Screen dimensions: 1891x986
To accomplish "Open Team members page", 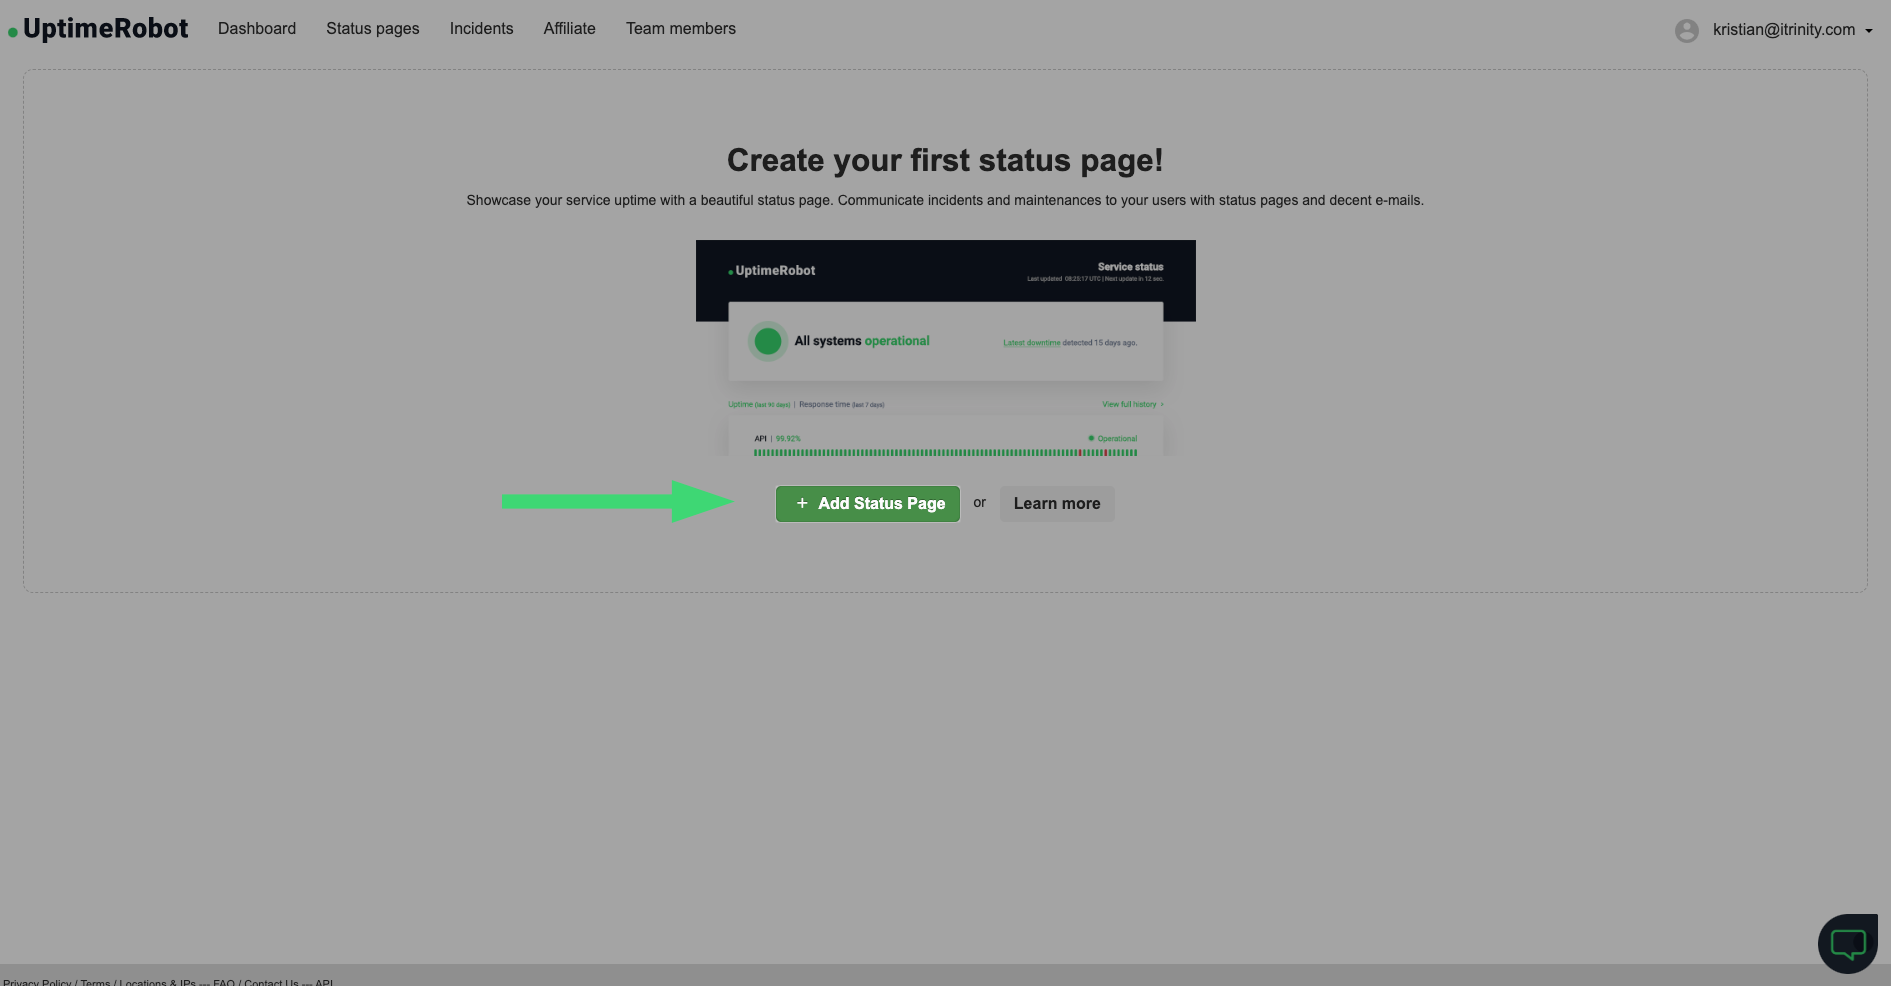I will click(681, 29).
